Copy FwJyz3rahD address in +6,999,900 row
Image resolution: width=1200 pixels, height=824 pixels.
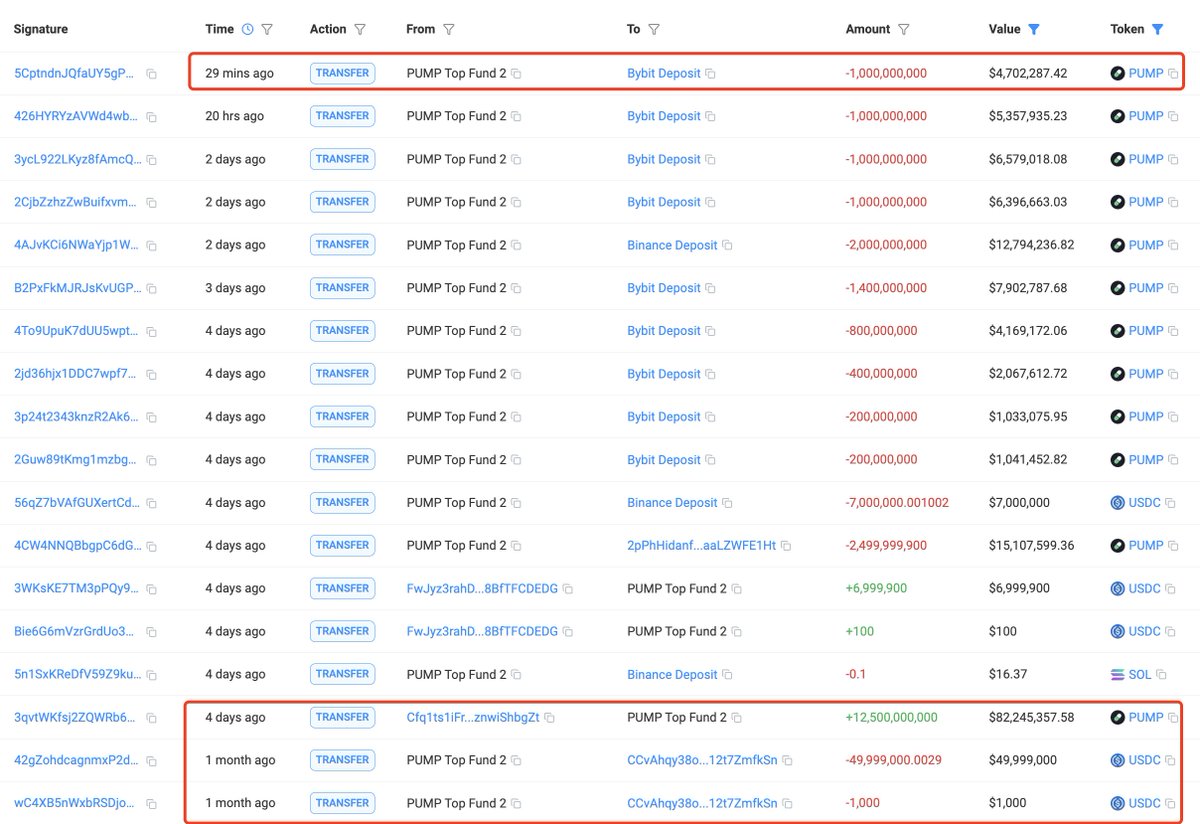pyautogui.click(x=567, y=589)
